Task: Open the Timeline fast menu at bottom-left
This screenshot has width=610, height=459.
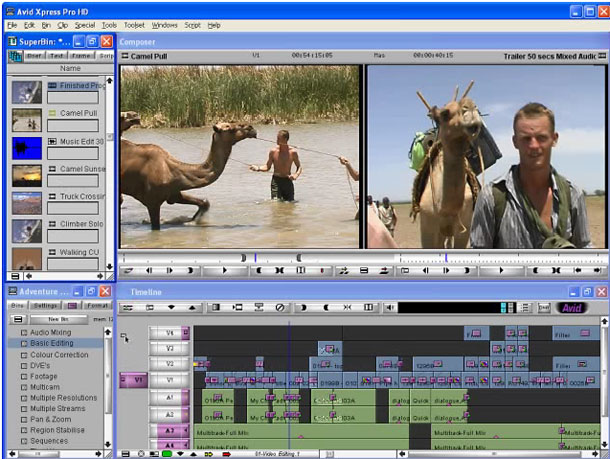Action: click(x=125, y=454)
